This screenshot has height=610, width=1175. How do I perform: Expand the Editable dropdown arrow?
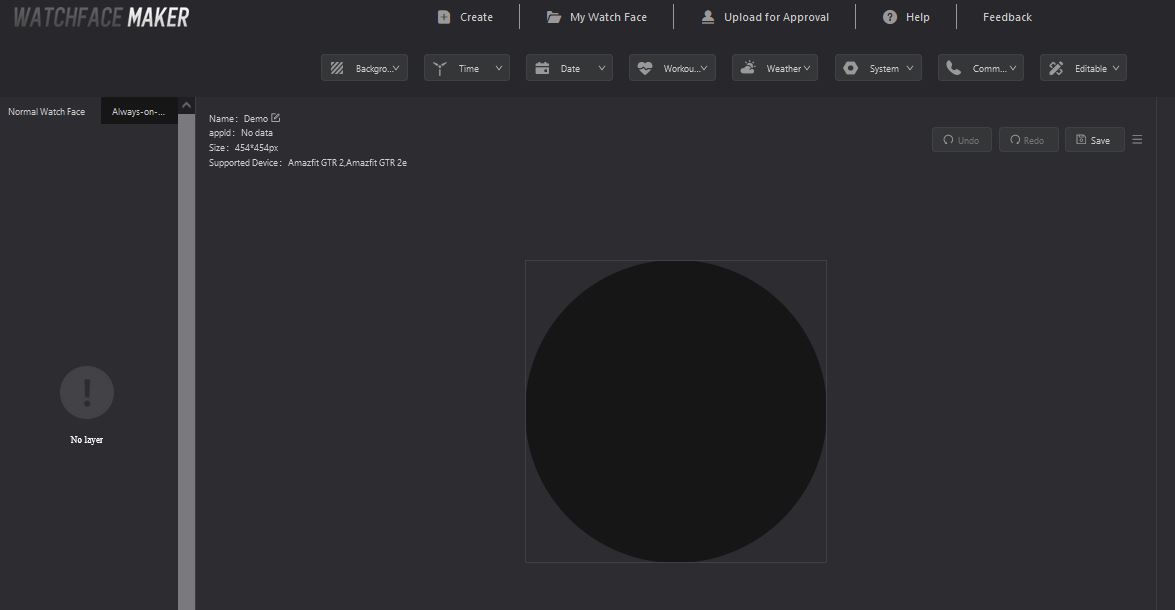[x=1116, y=68]
